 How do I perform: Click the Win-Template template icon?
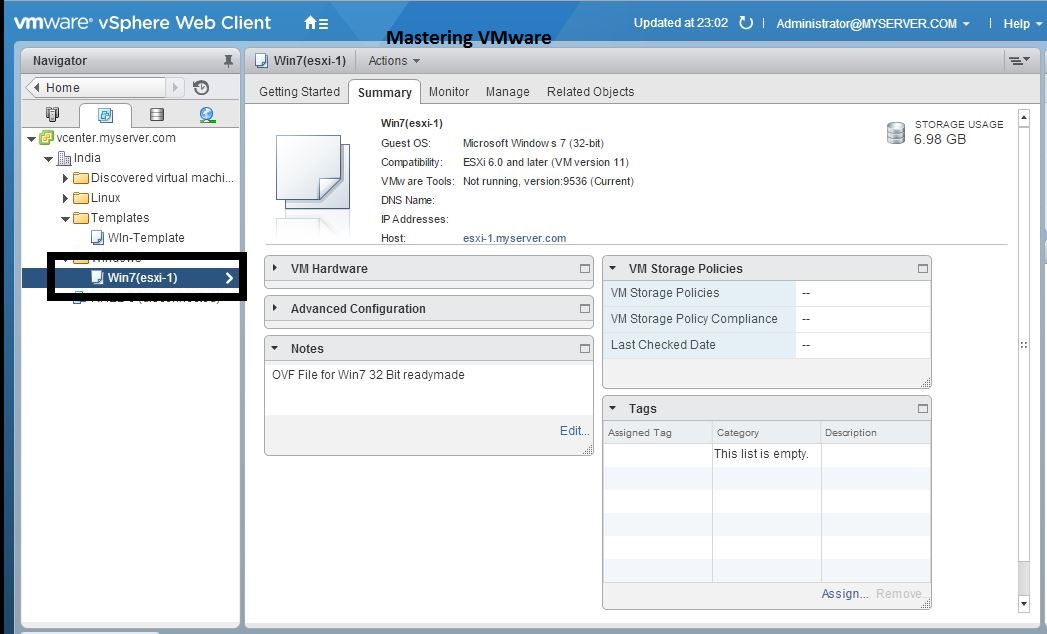pyautogui.click(x=97, y=238)
